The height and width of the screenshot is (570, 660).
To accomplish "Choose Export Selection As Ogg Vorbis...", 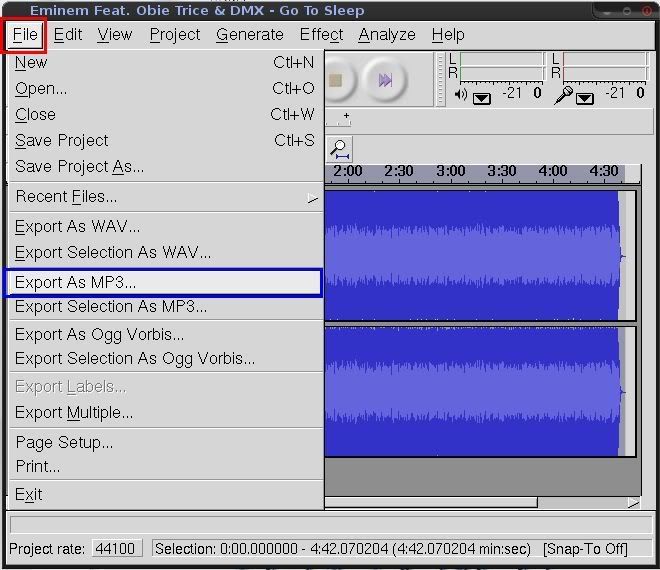I will (165, 359).
